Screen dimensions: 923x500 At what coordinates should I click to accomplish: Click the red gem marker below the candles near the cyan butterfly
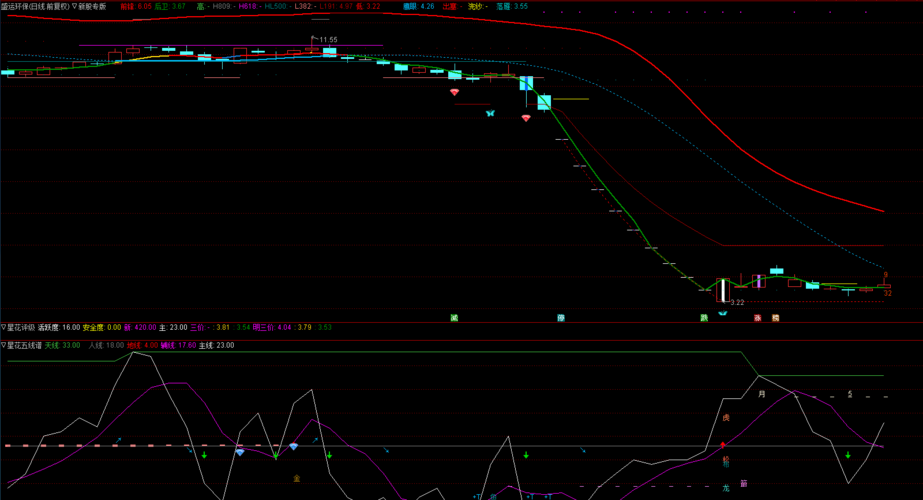click(454, 92)
